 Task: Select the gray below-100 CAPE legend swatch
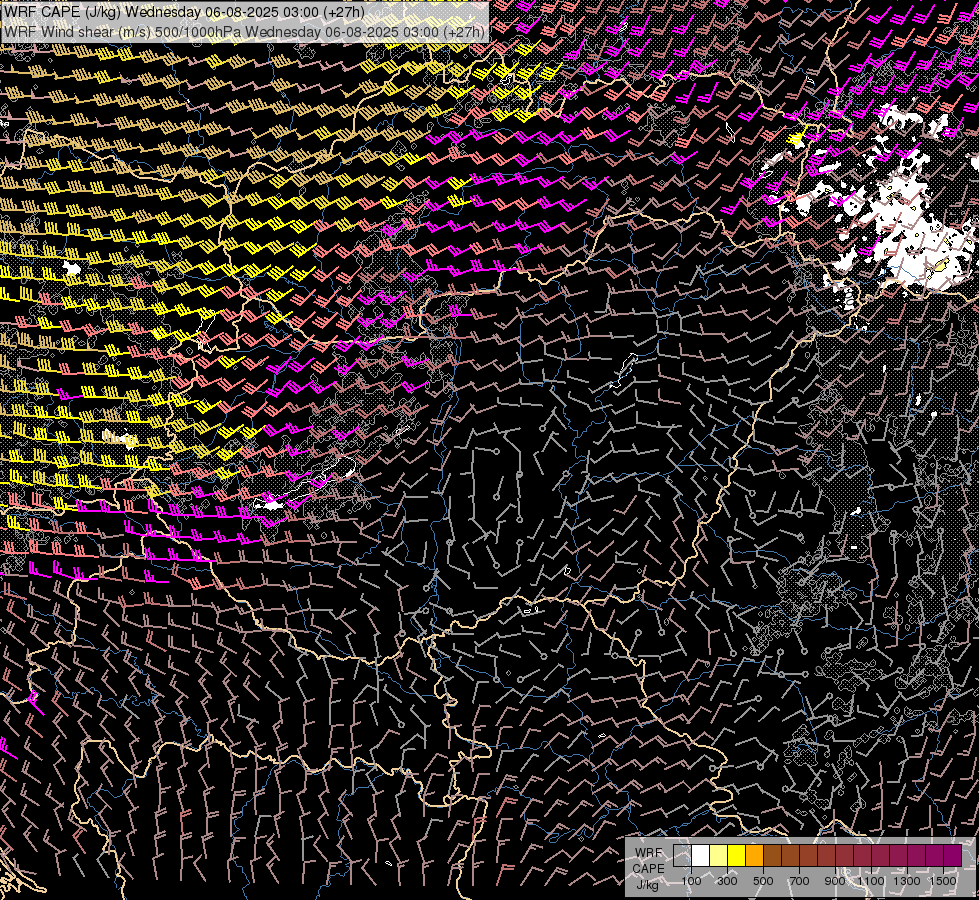pos(682,855)
